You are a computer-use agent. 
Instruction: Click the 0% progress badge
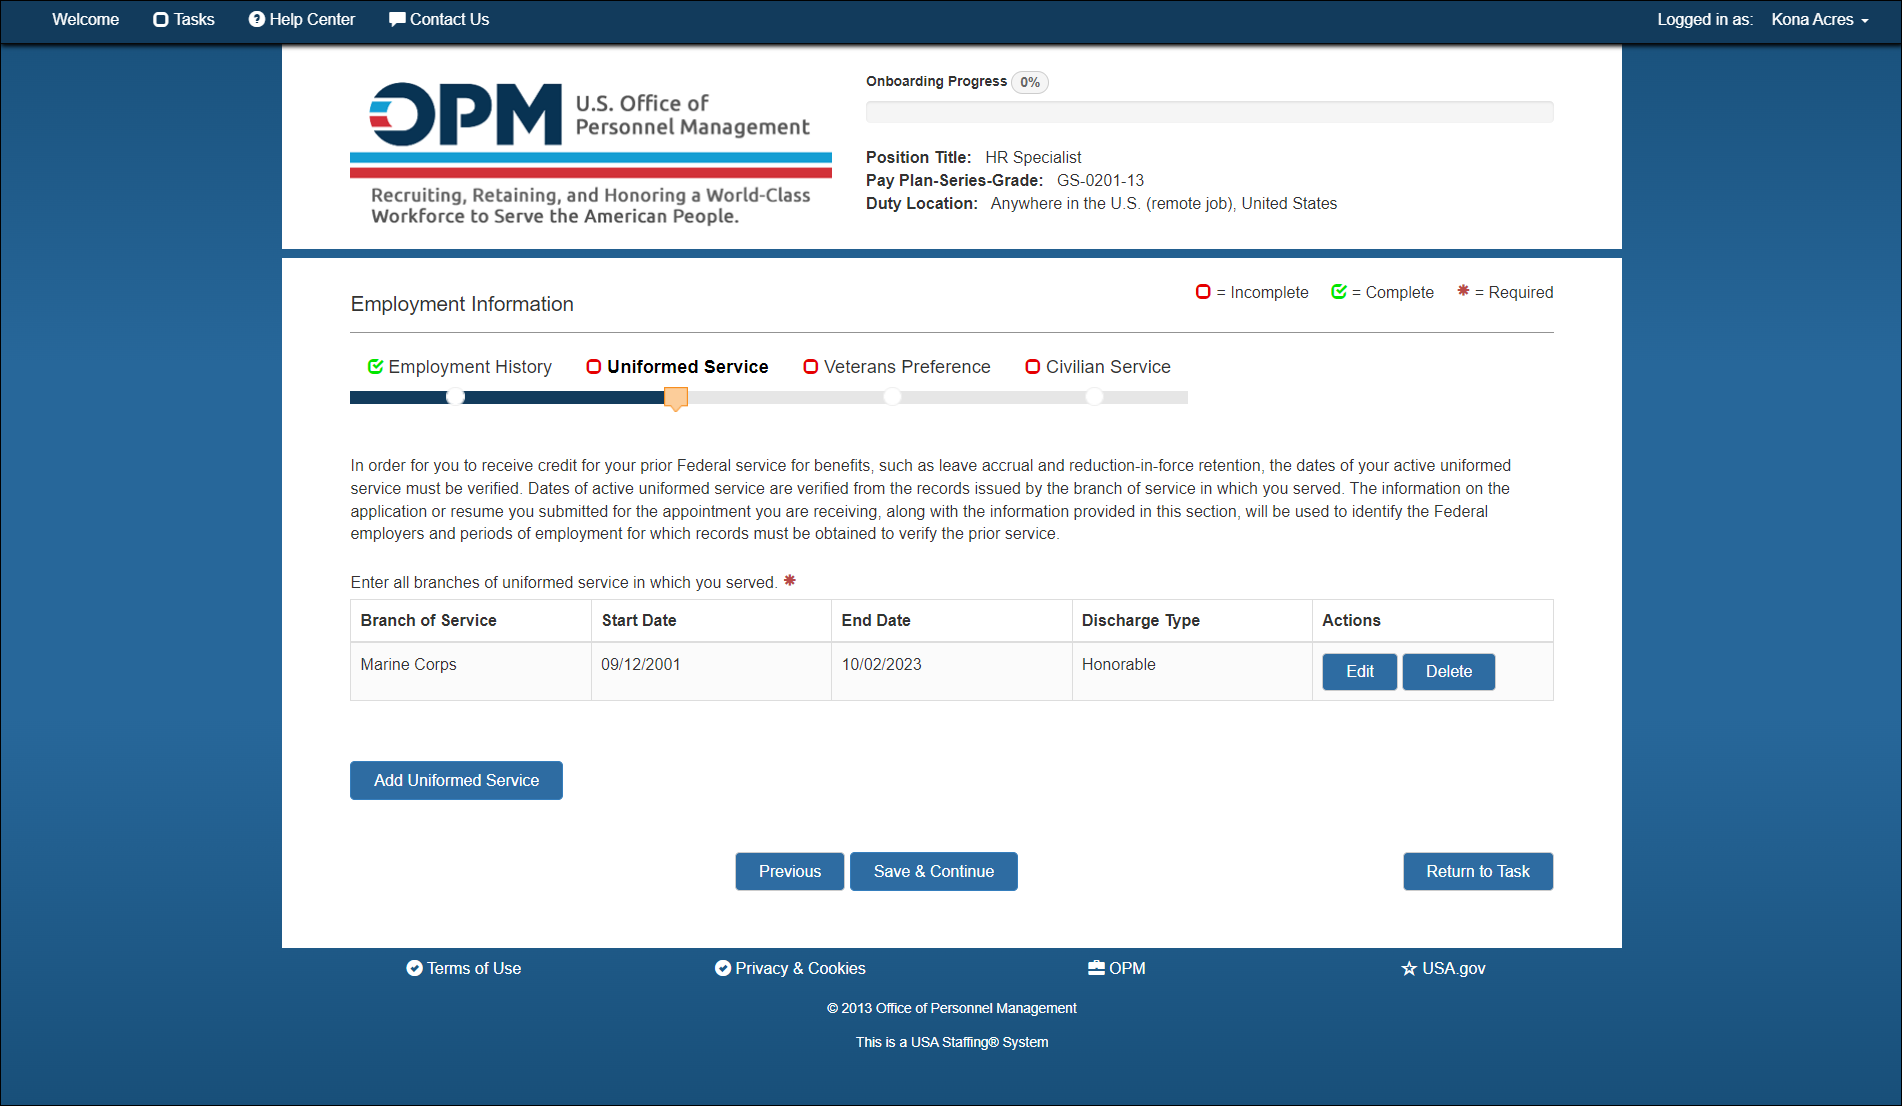(1030, 82)
